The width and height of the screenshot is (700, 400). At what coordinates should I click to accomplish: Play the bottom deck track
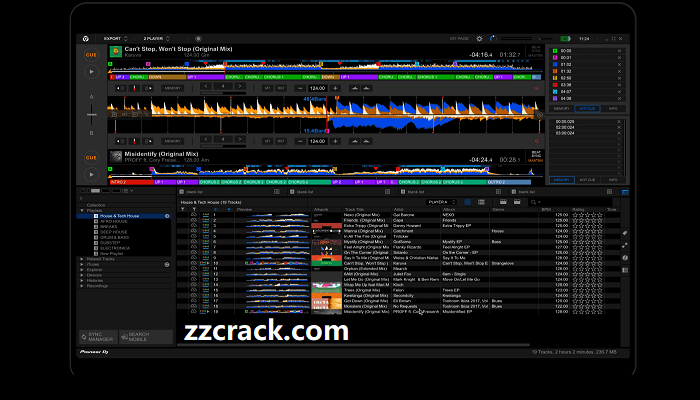coord(92,175)
